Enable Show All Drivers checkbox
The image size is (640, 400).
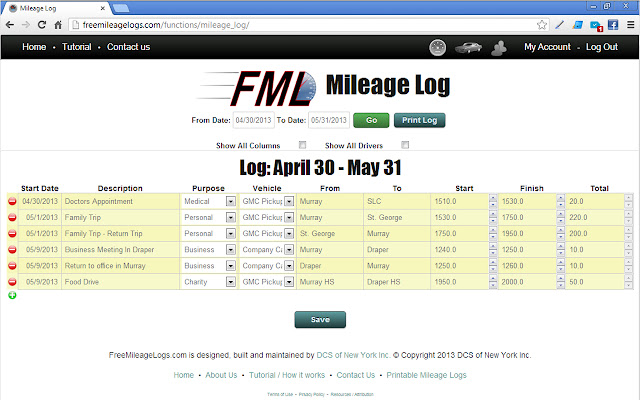(405, 144)
